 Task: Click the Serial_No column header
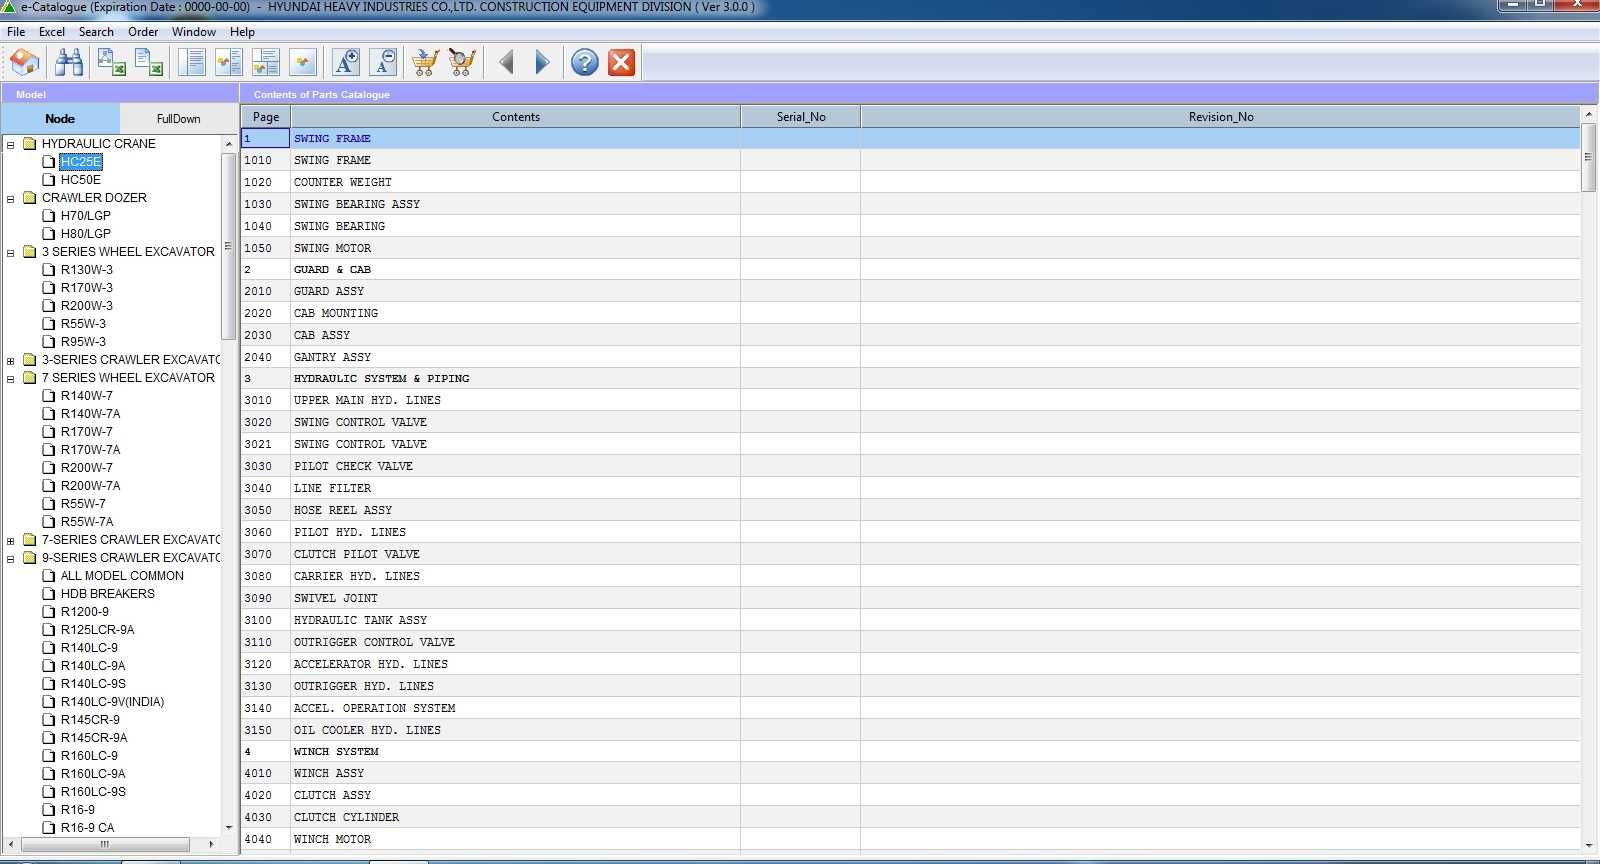pyautogui.click(x=801, y=117)
